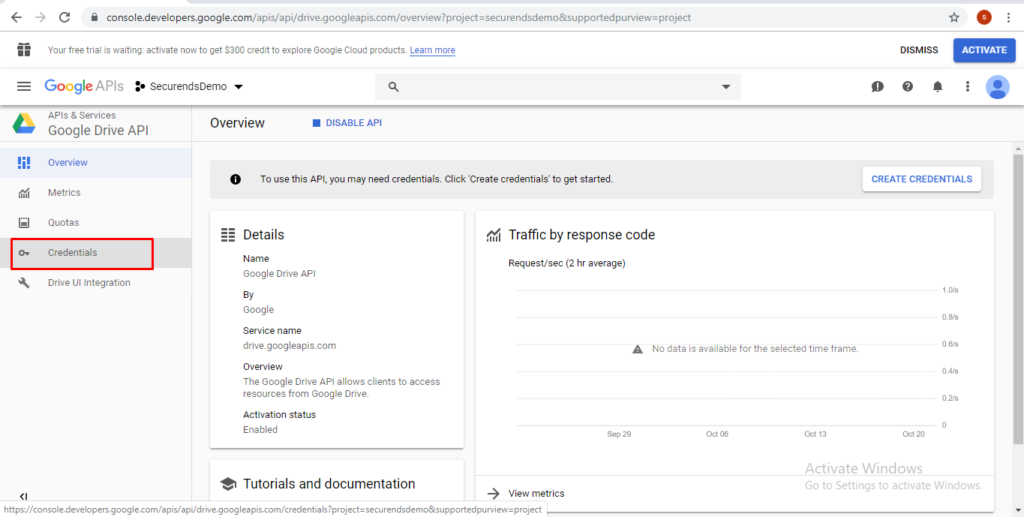This screenshot has width=1024, height=517.
Task: Expand the search bar dropdown arrow
Action: pyautogui.click(x=726, y=87)
